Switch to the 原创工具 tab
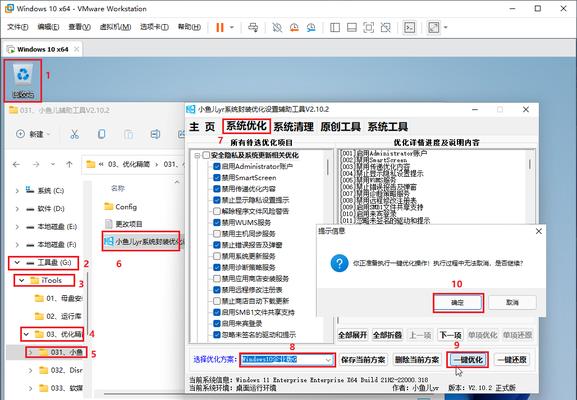The image size is (577, 400). (340, 127)
